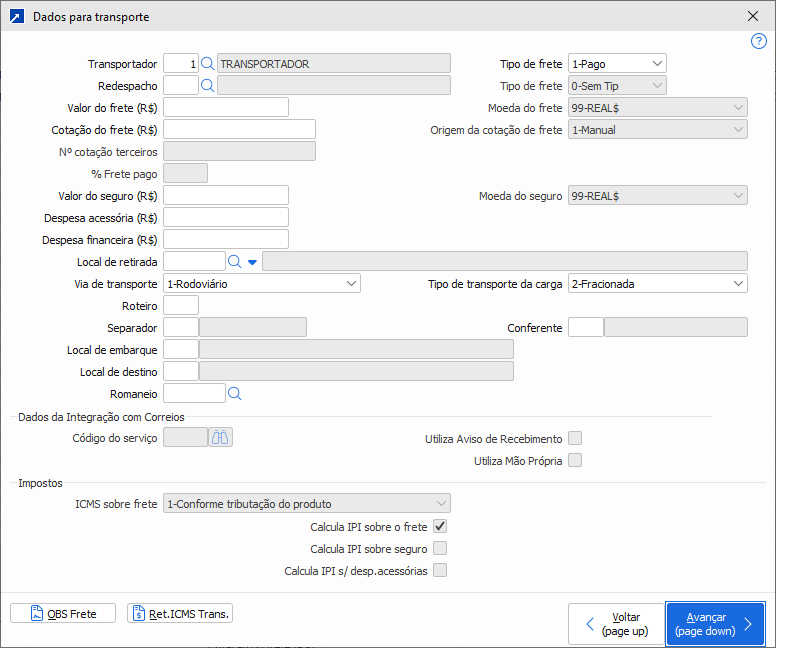Open the help question mark icon
790x655 pixels.
759,41
